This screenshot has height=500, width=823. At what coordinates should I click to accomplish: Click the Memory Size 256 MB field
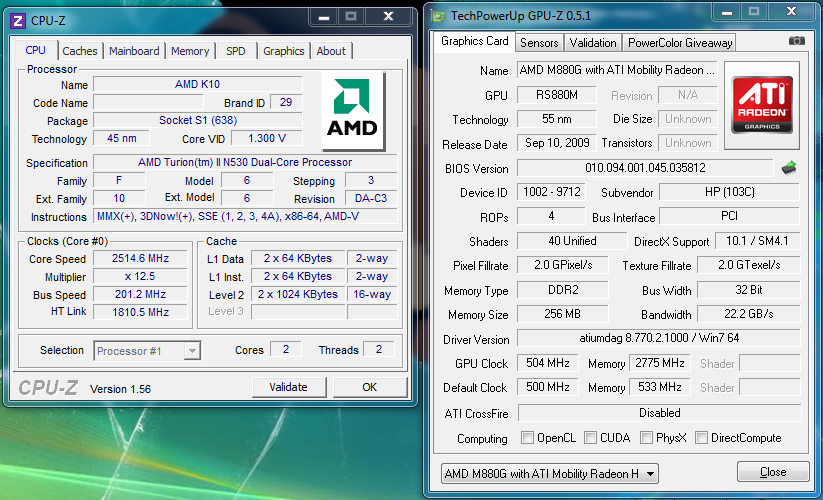coord(563,314)
